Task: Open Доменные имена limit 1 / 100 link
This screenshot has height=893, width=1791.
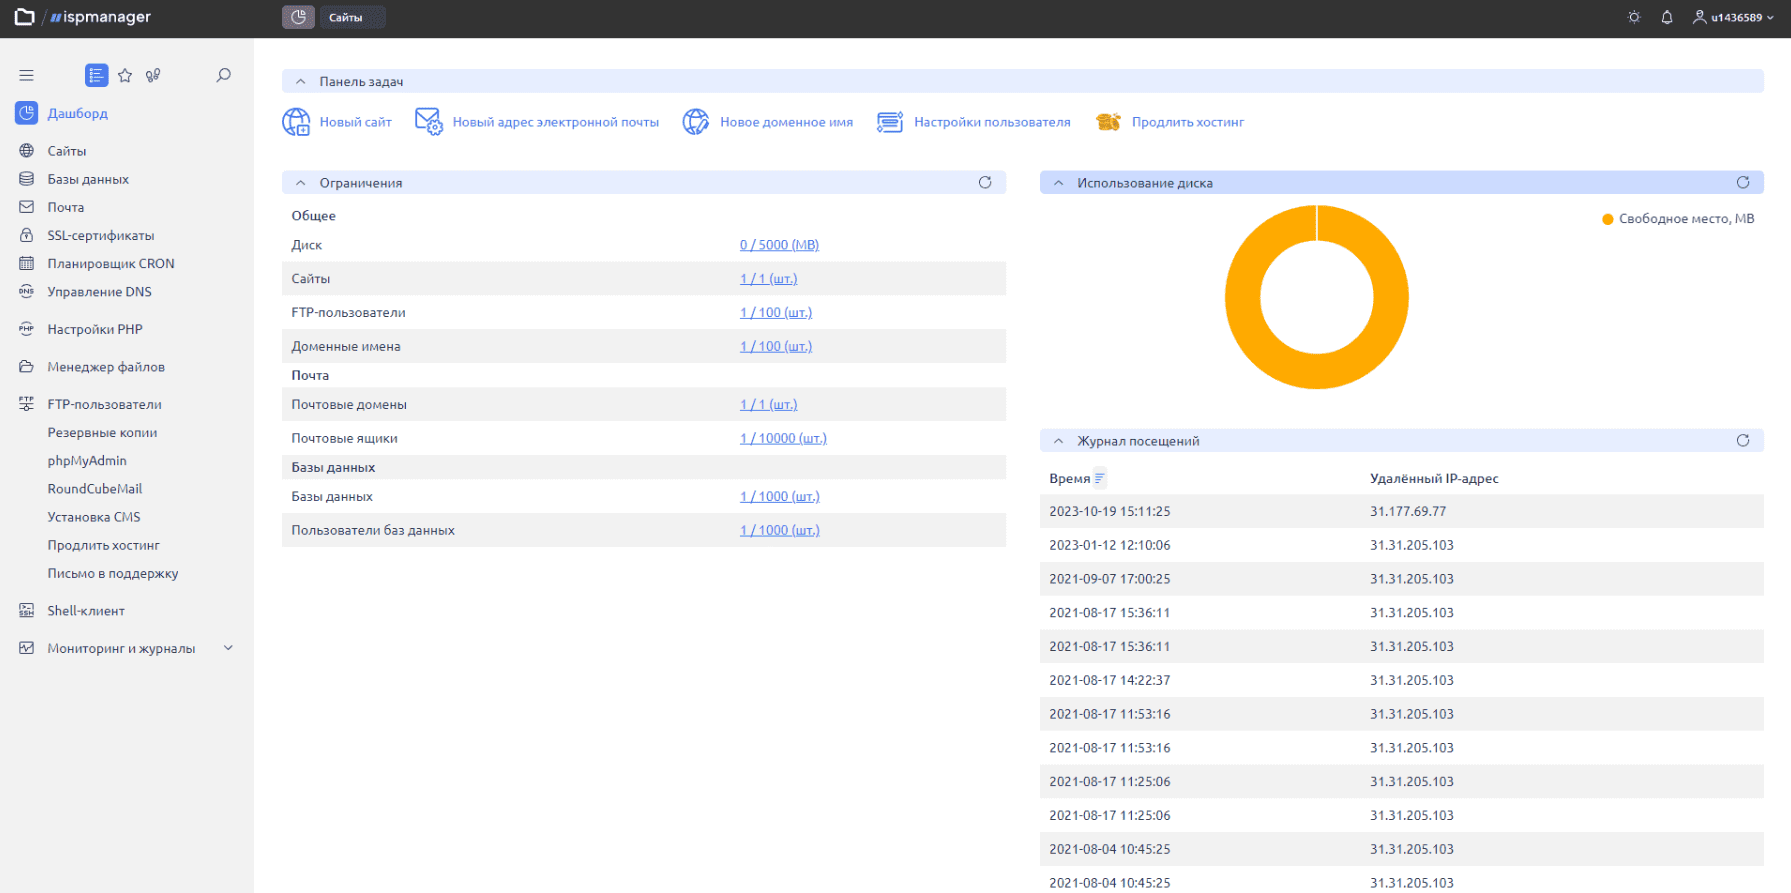Action: [776, 347]
